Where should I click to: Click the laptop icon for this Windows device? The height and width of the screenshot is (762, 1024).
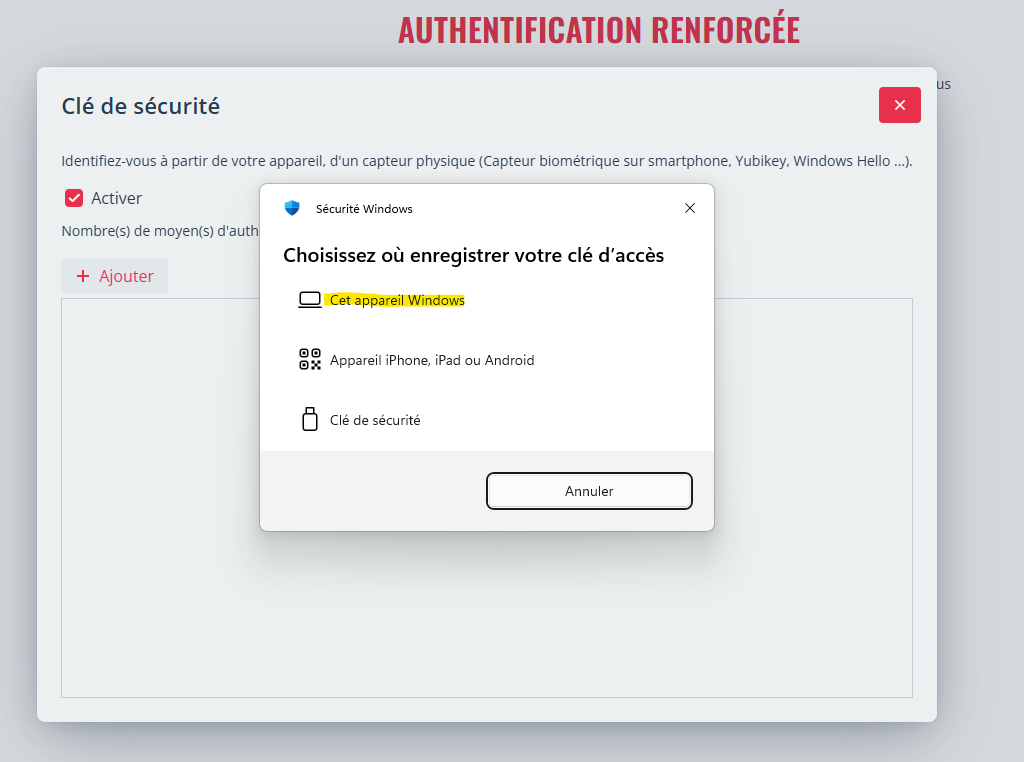310,300
